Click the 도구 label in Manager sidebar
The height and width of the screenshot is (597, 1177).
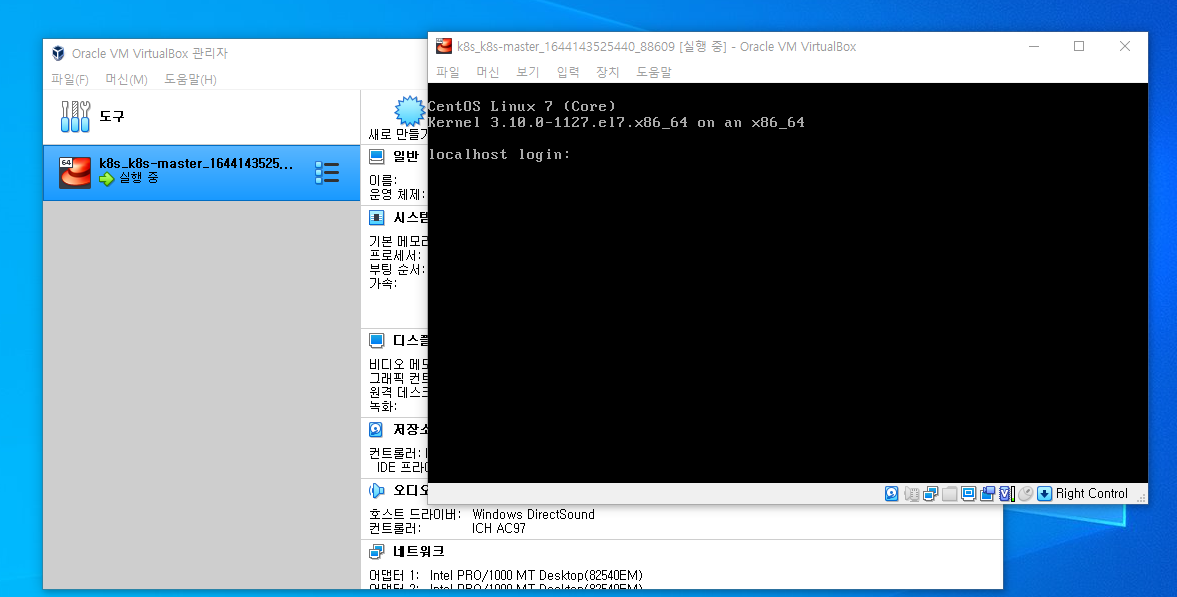coord(112,116)
